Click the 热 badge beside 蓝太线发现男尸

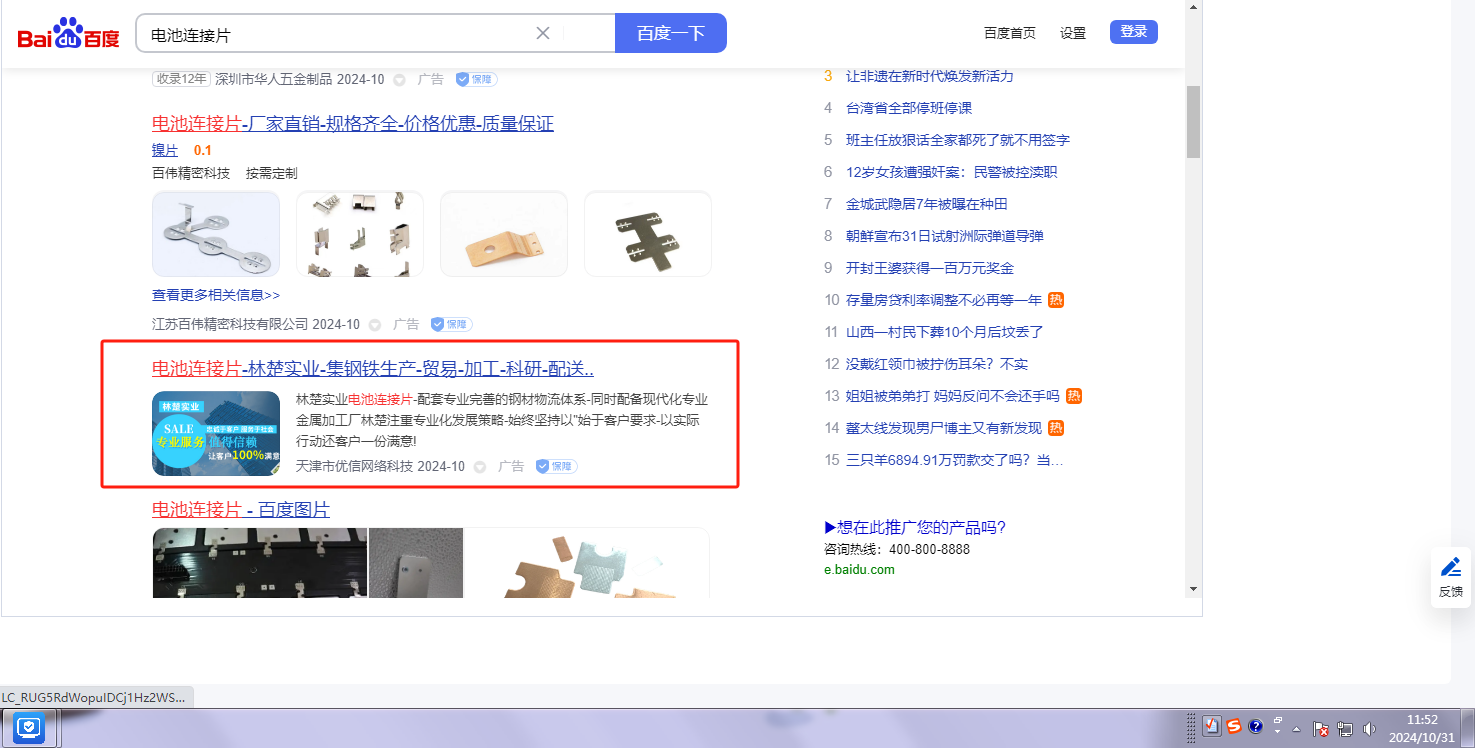[1056, 428]
